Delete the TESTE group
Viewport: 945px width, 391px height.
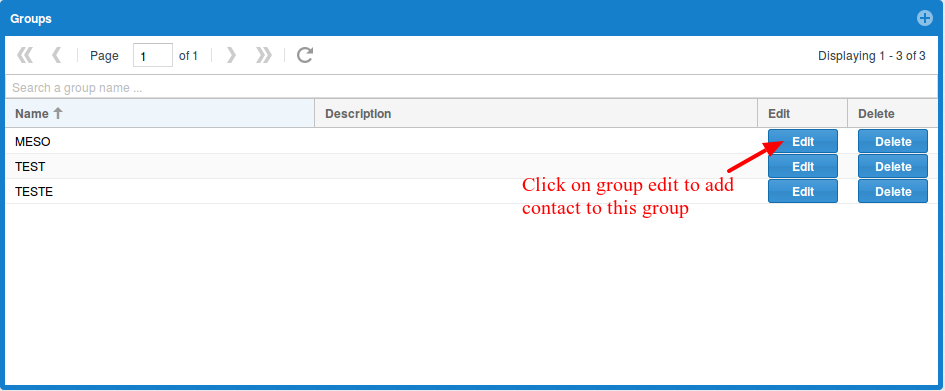(x=893, y=192)
